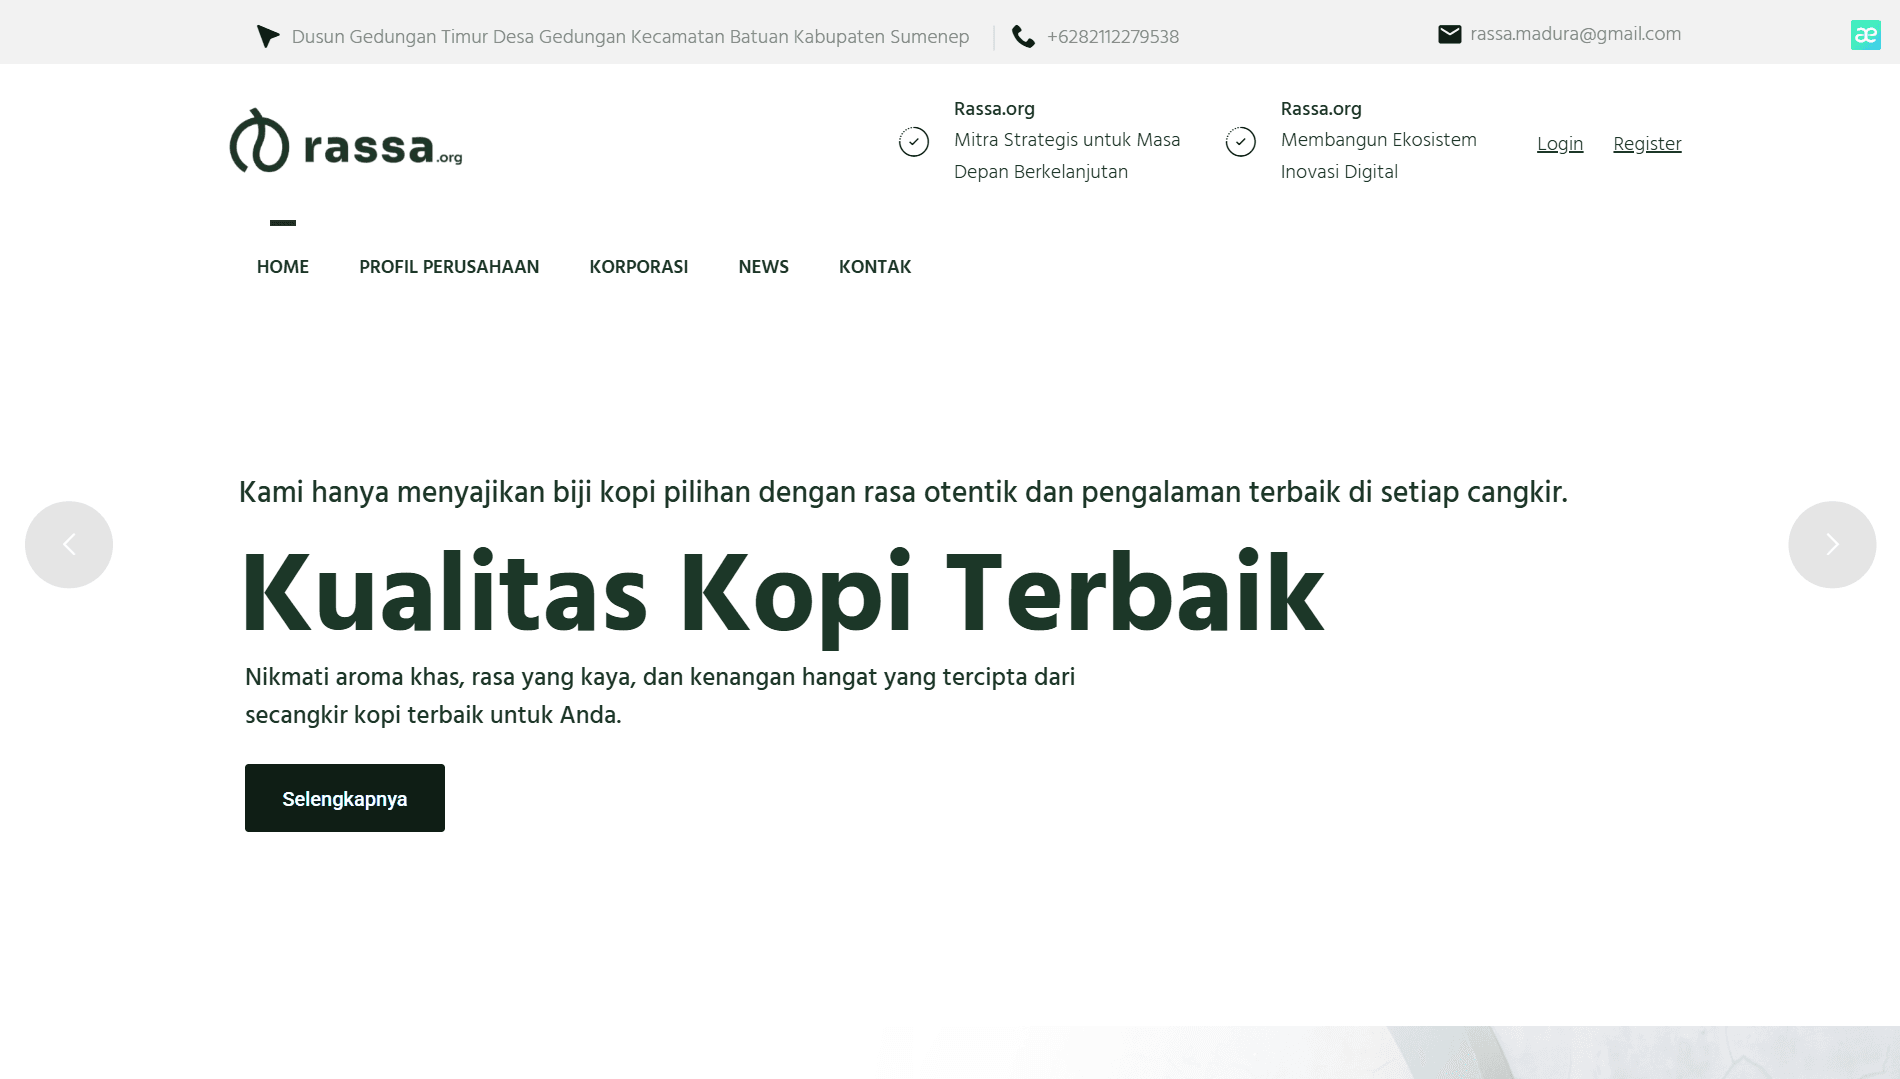This screenshot has width=1900, height=1079.
Task: Click the checkmark icon beside Mitra Strategis
Action: (x=912, y=141)
